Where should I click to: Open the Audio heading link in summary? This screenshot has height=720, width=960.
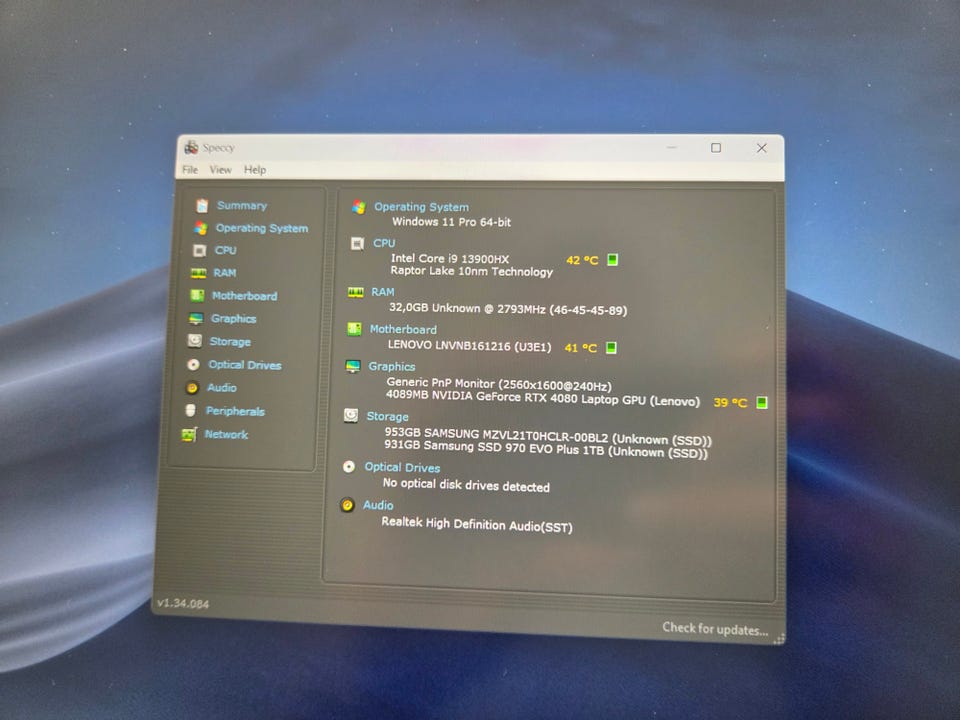(x=378, y=505)
